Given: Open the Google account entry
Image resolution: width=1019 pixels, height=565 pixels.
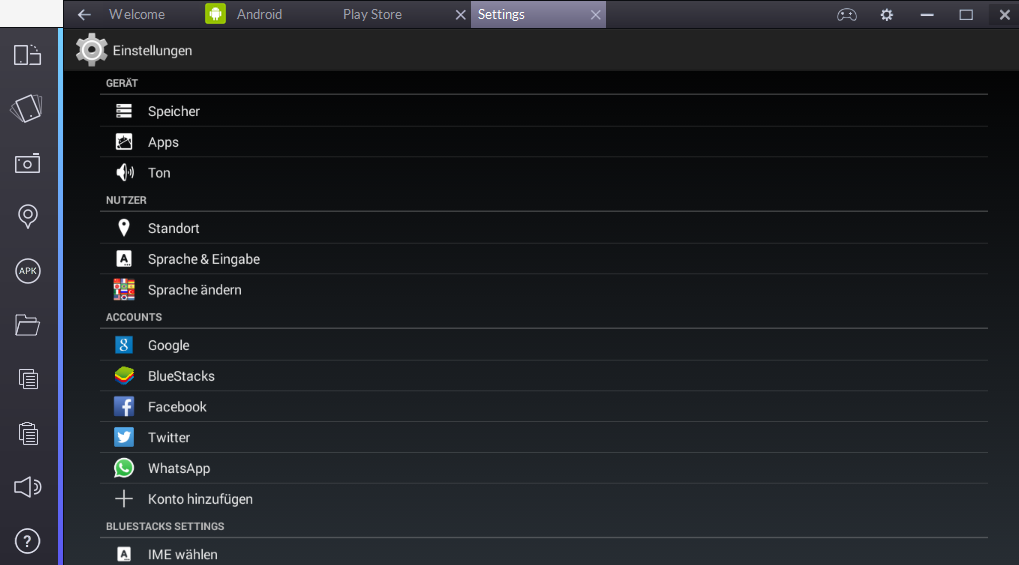Looking at the screenshot, I should click(x=544, y=345).
